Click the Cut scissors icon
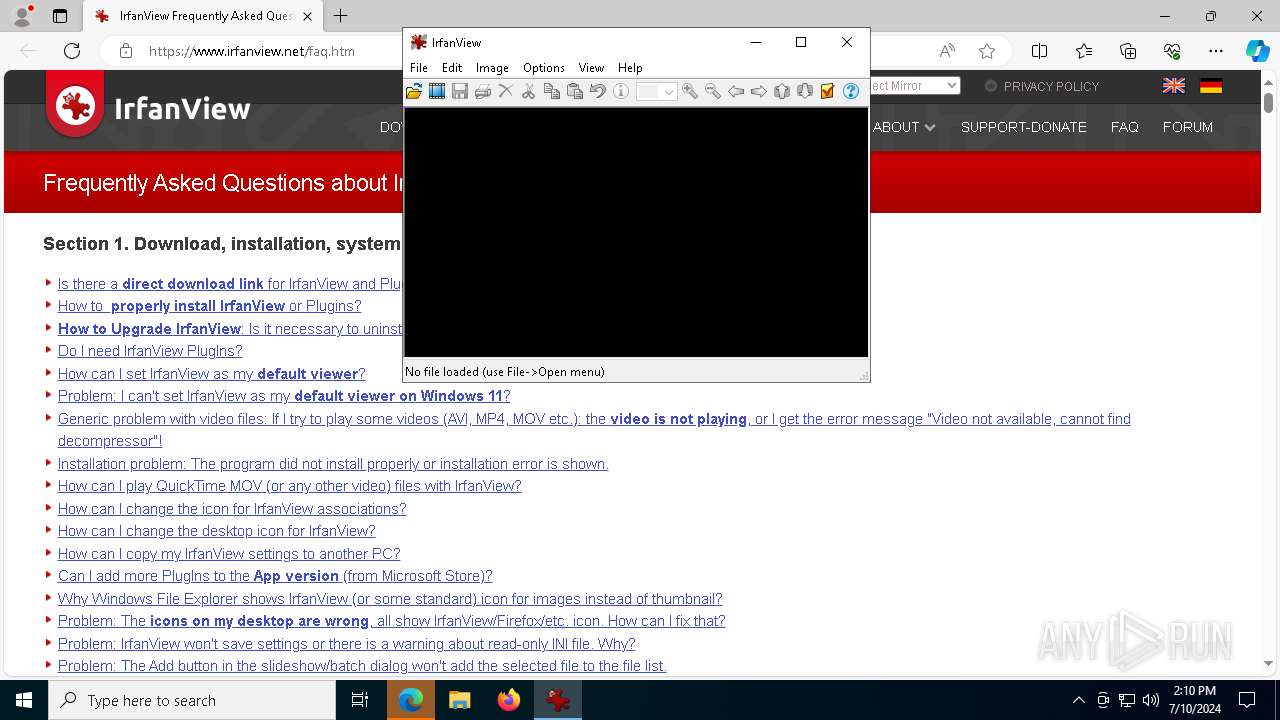Screen dimensions: 1280x720 coord(529,91)
